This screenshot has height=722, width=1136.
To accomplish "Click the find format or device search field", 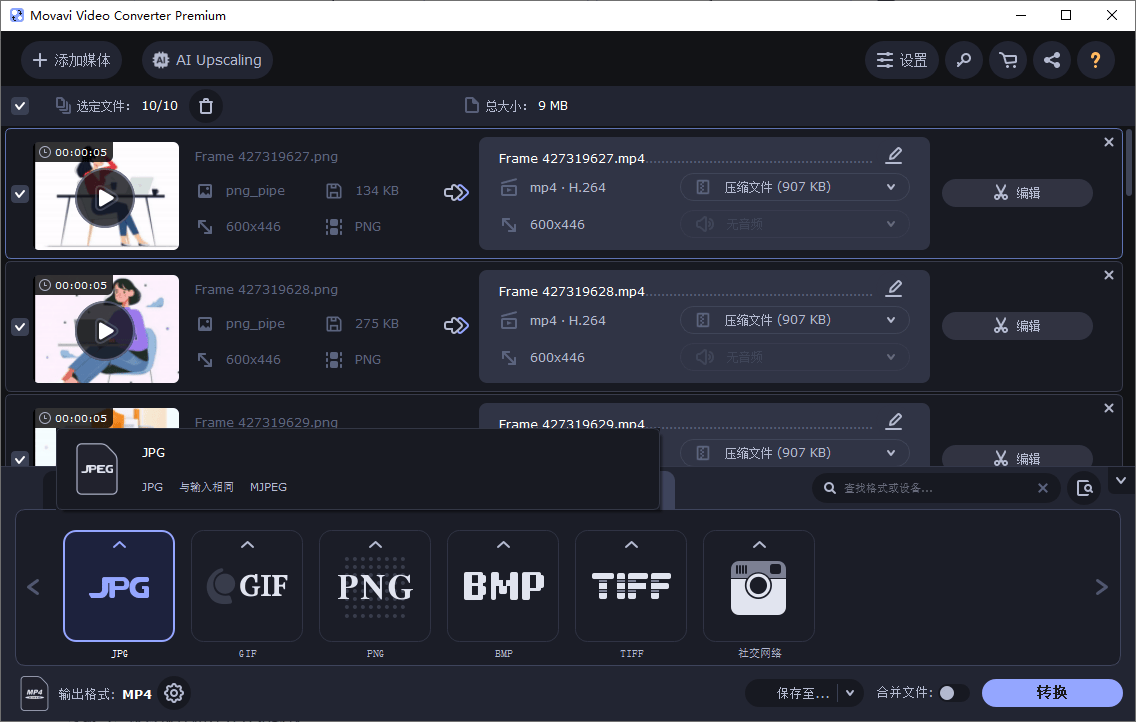I will (930, 488).
